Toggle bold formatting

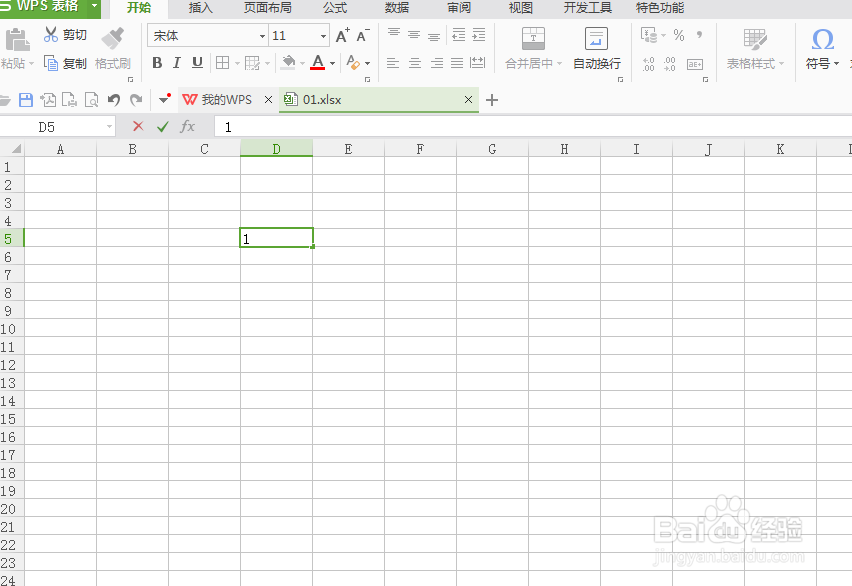(x=157, y=63)
